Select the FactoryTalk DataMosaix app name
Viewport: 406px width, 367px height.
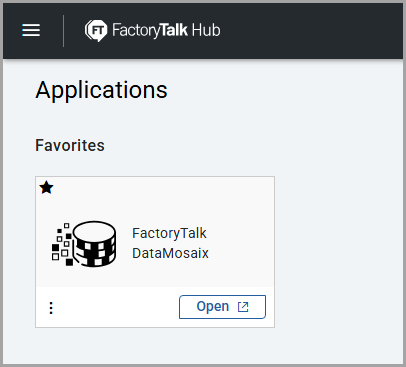tap(170, 243)
